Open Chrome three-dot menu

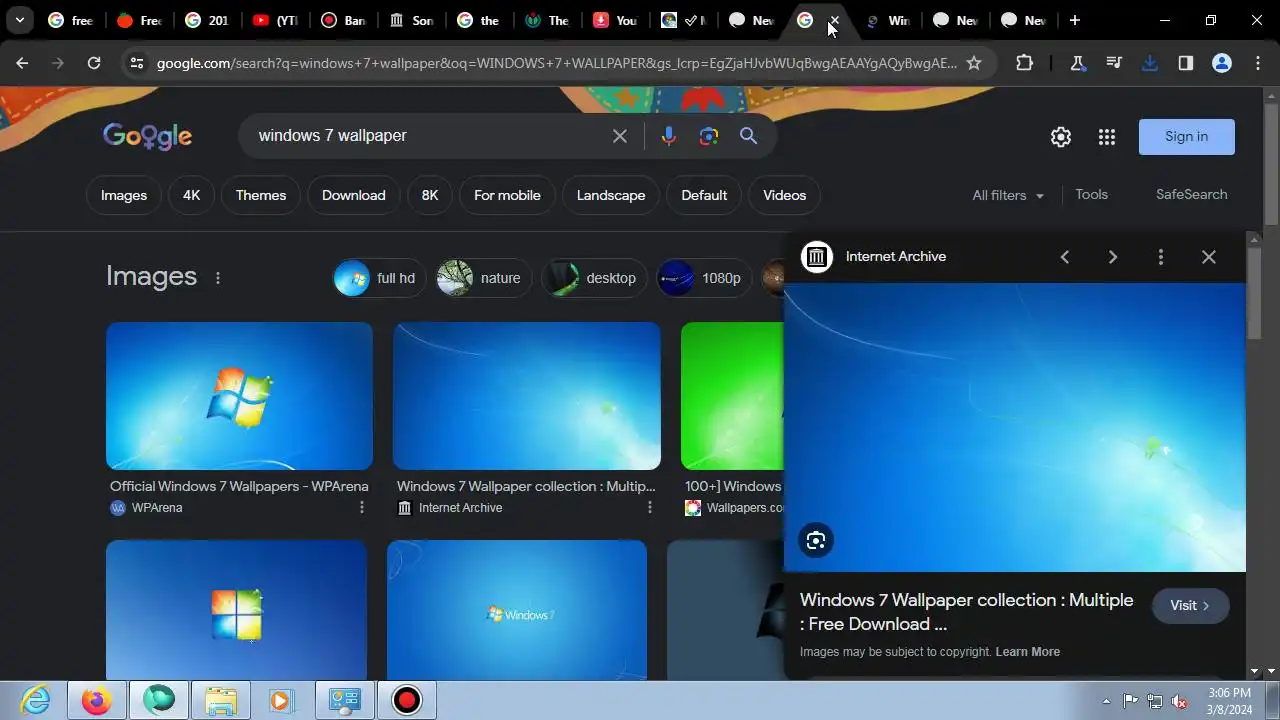(1258, 63)
